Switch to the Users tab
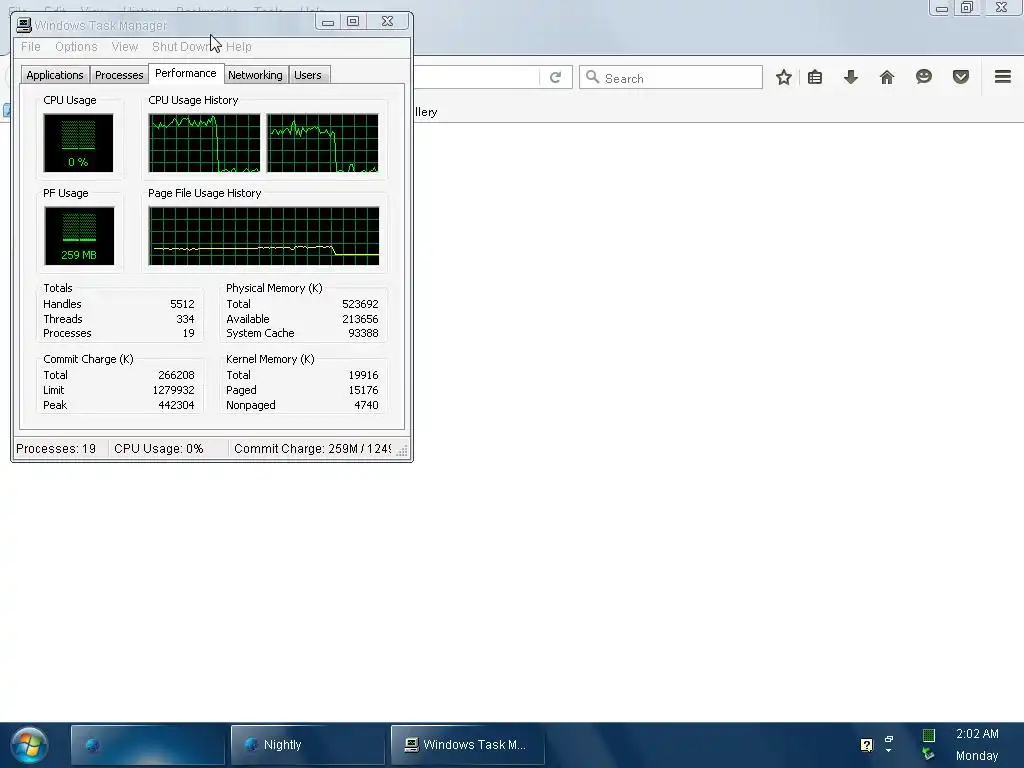The width and height of the screenshot is (1024, 768). click(x=308, y=75)
